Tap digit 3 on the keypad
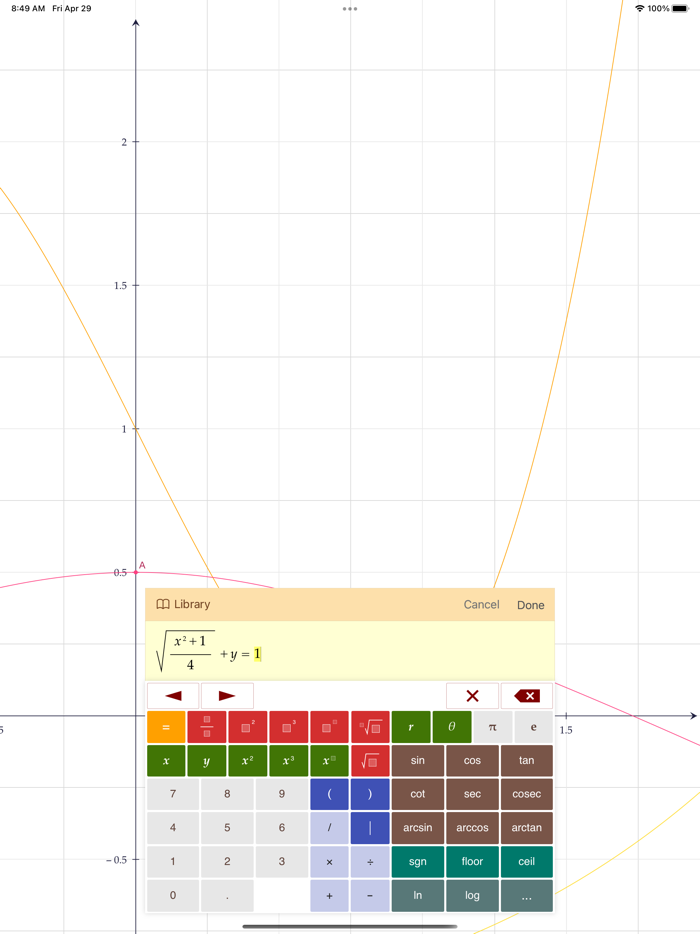Screen dimensions: 700x934 282,862
